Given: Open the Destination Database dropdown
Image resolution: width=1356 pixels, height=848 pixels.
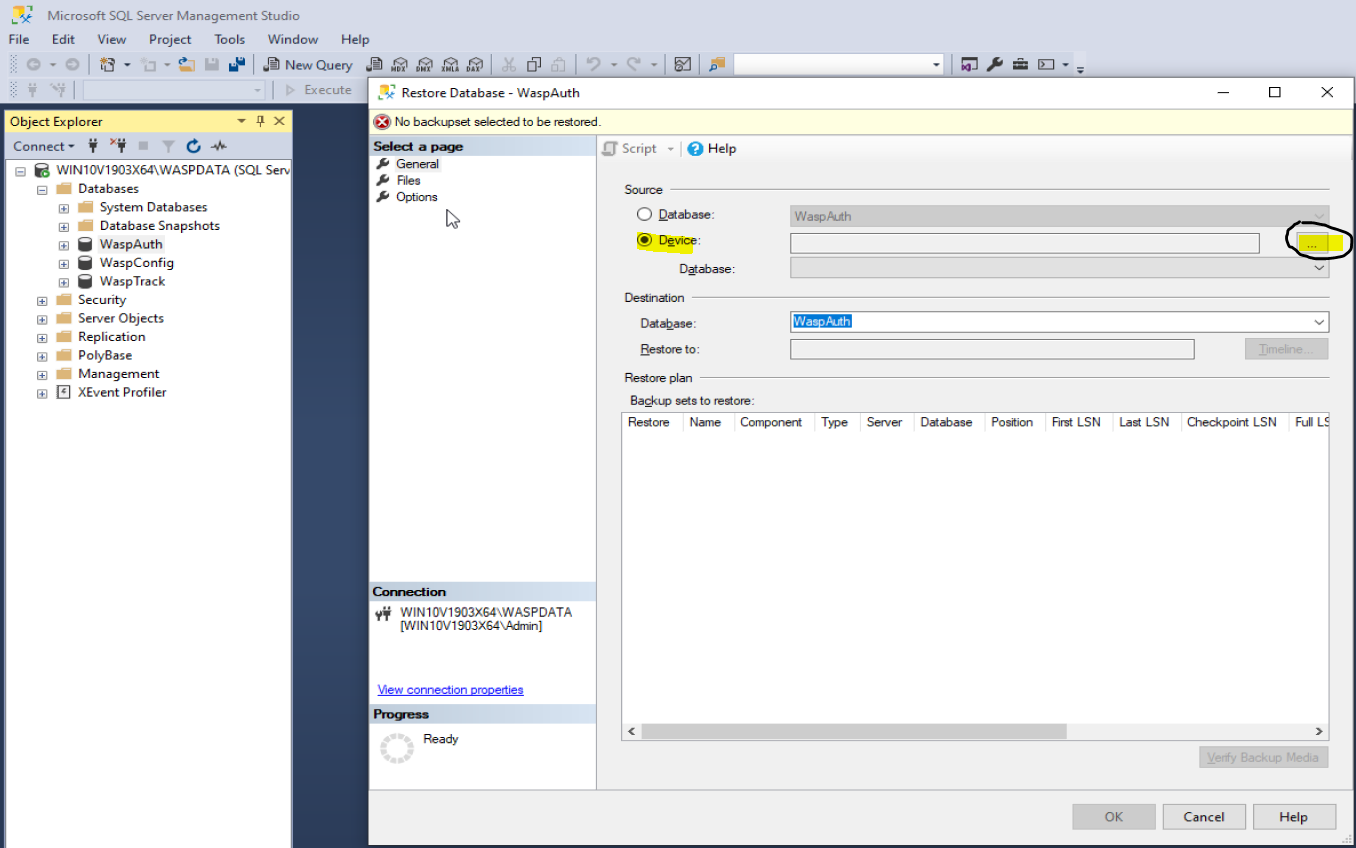Looking at the screenshot, I should 1319,322.
